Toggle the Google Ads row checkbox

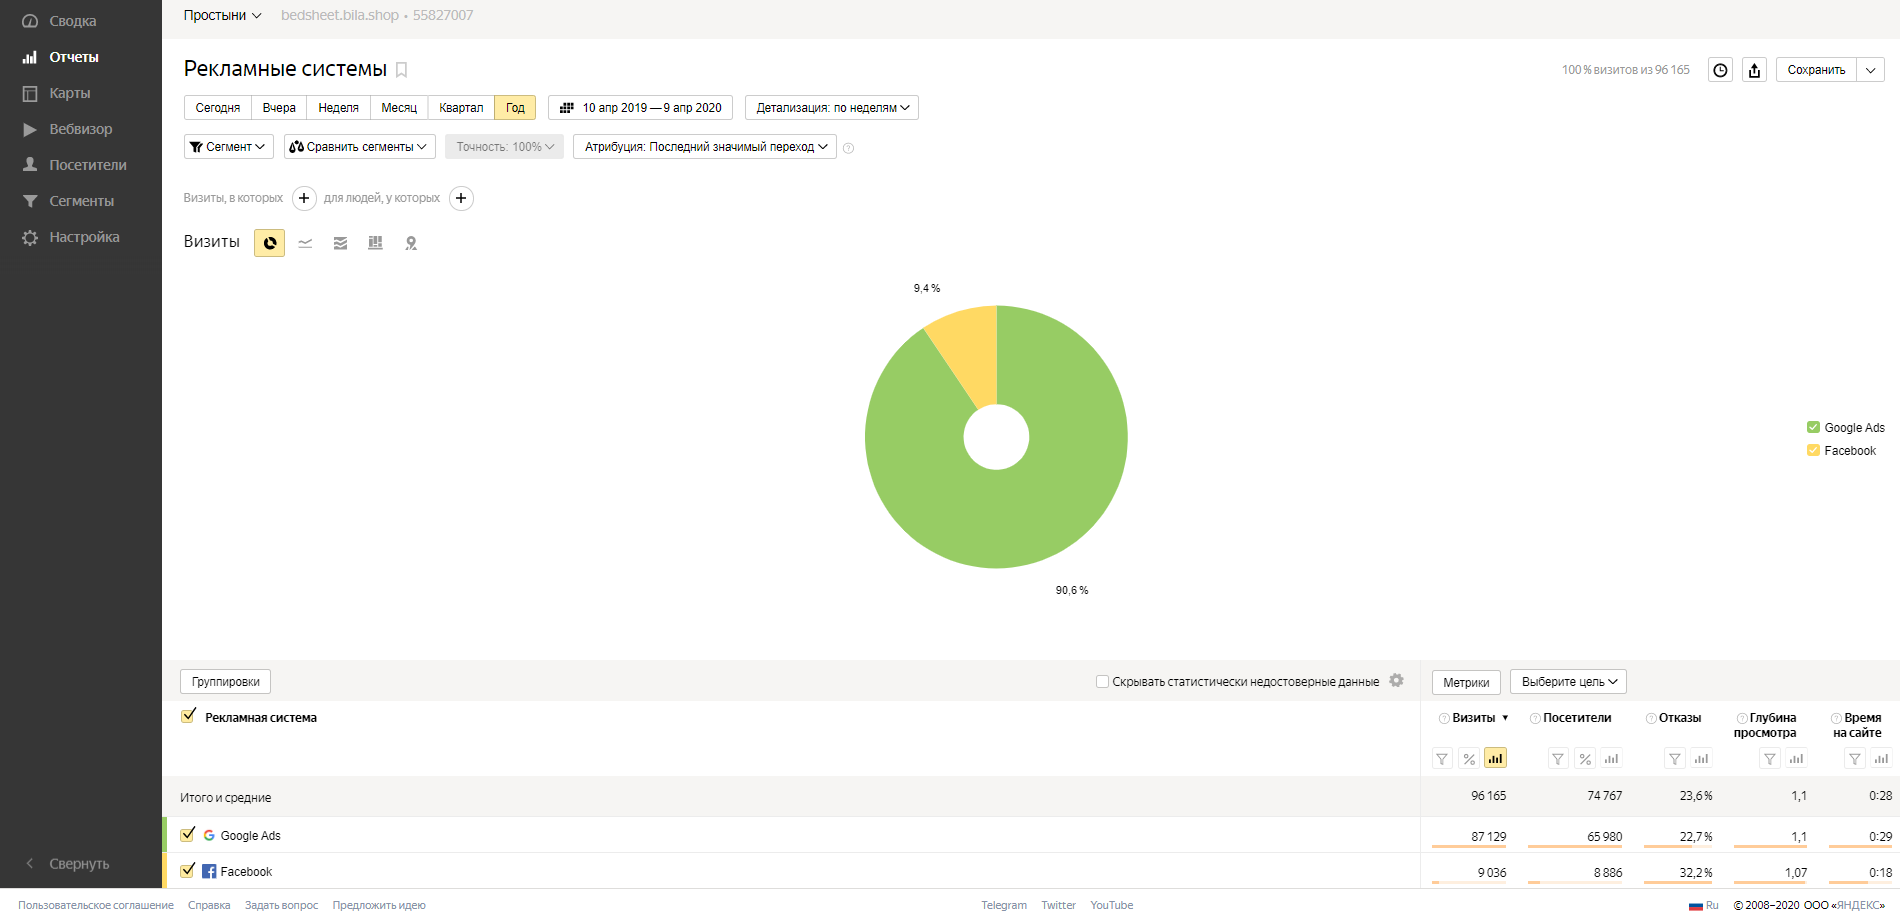[x=188, y=834]
